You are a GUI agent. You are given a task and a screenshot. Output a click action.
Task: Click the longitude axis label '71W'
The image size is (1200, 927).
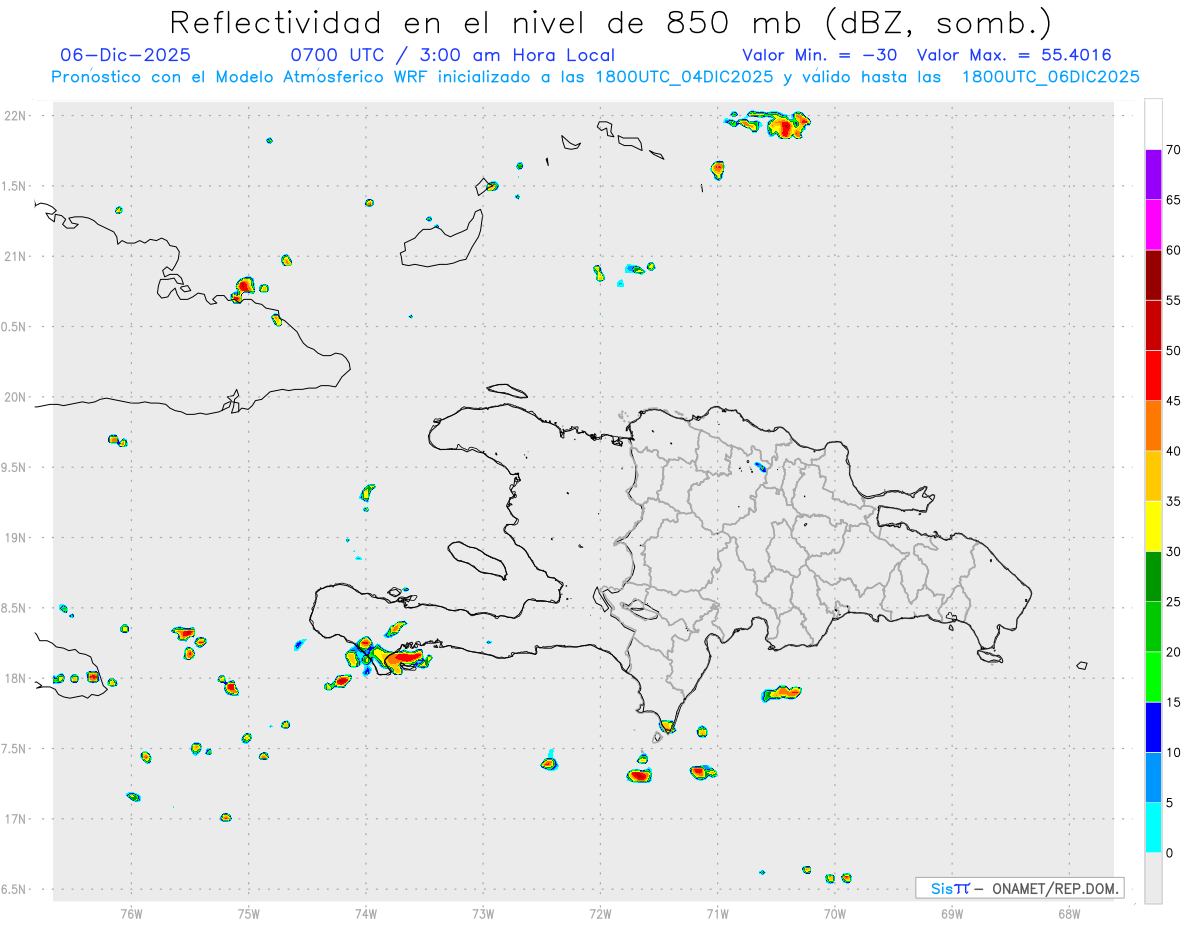[x=717, y=913]
